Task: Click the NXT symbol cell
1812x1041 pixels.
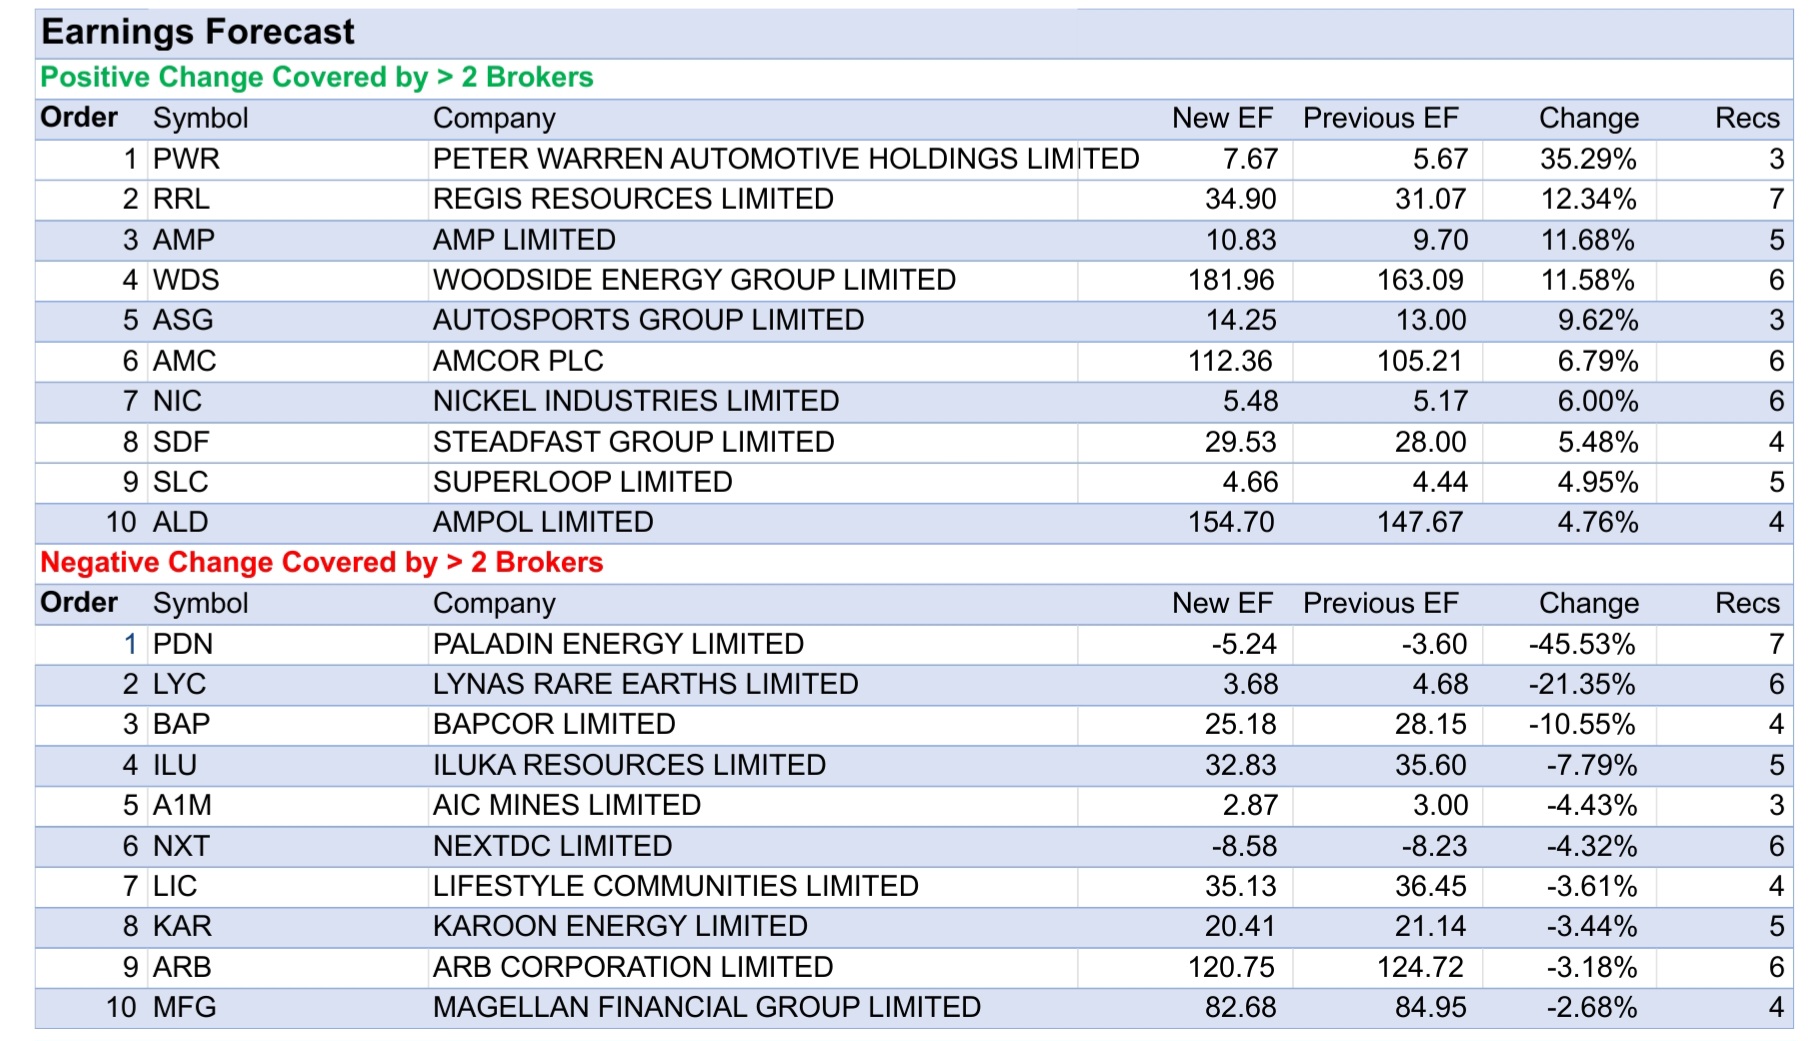Action: point(181,846)
